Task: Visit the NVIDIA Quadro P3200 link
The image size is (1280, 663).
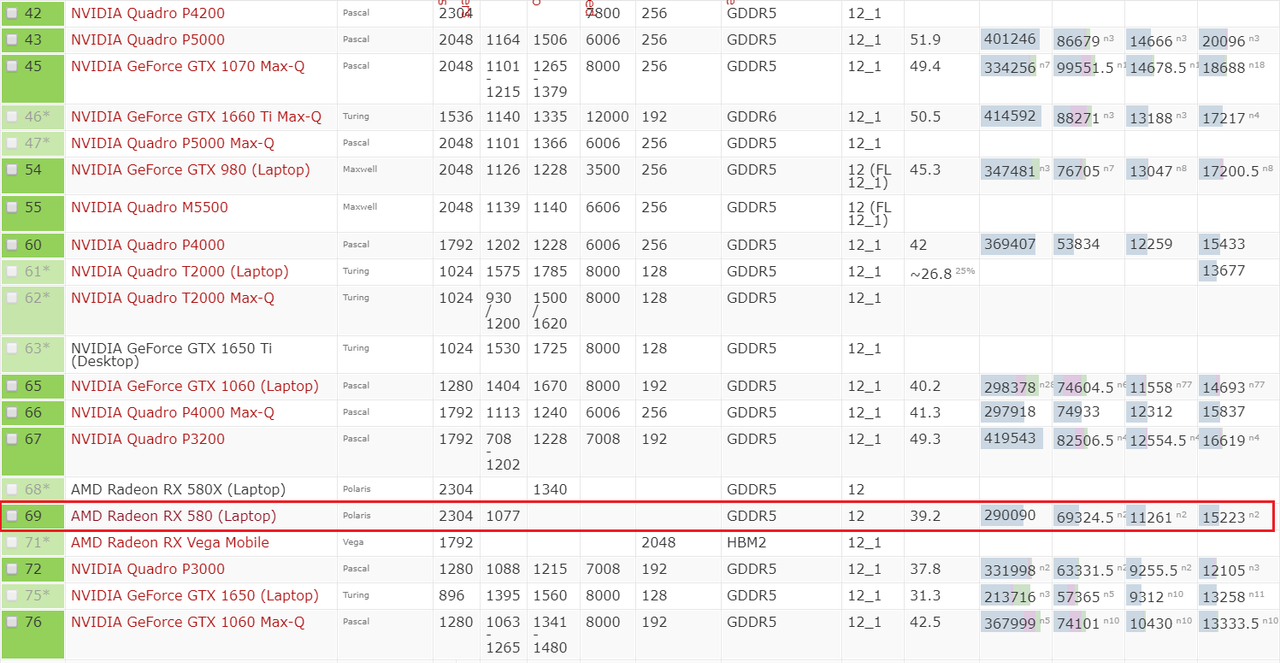Action: pos(148,439)
